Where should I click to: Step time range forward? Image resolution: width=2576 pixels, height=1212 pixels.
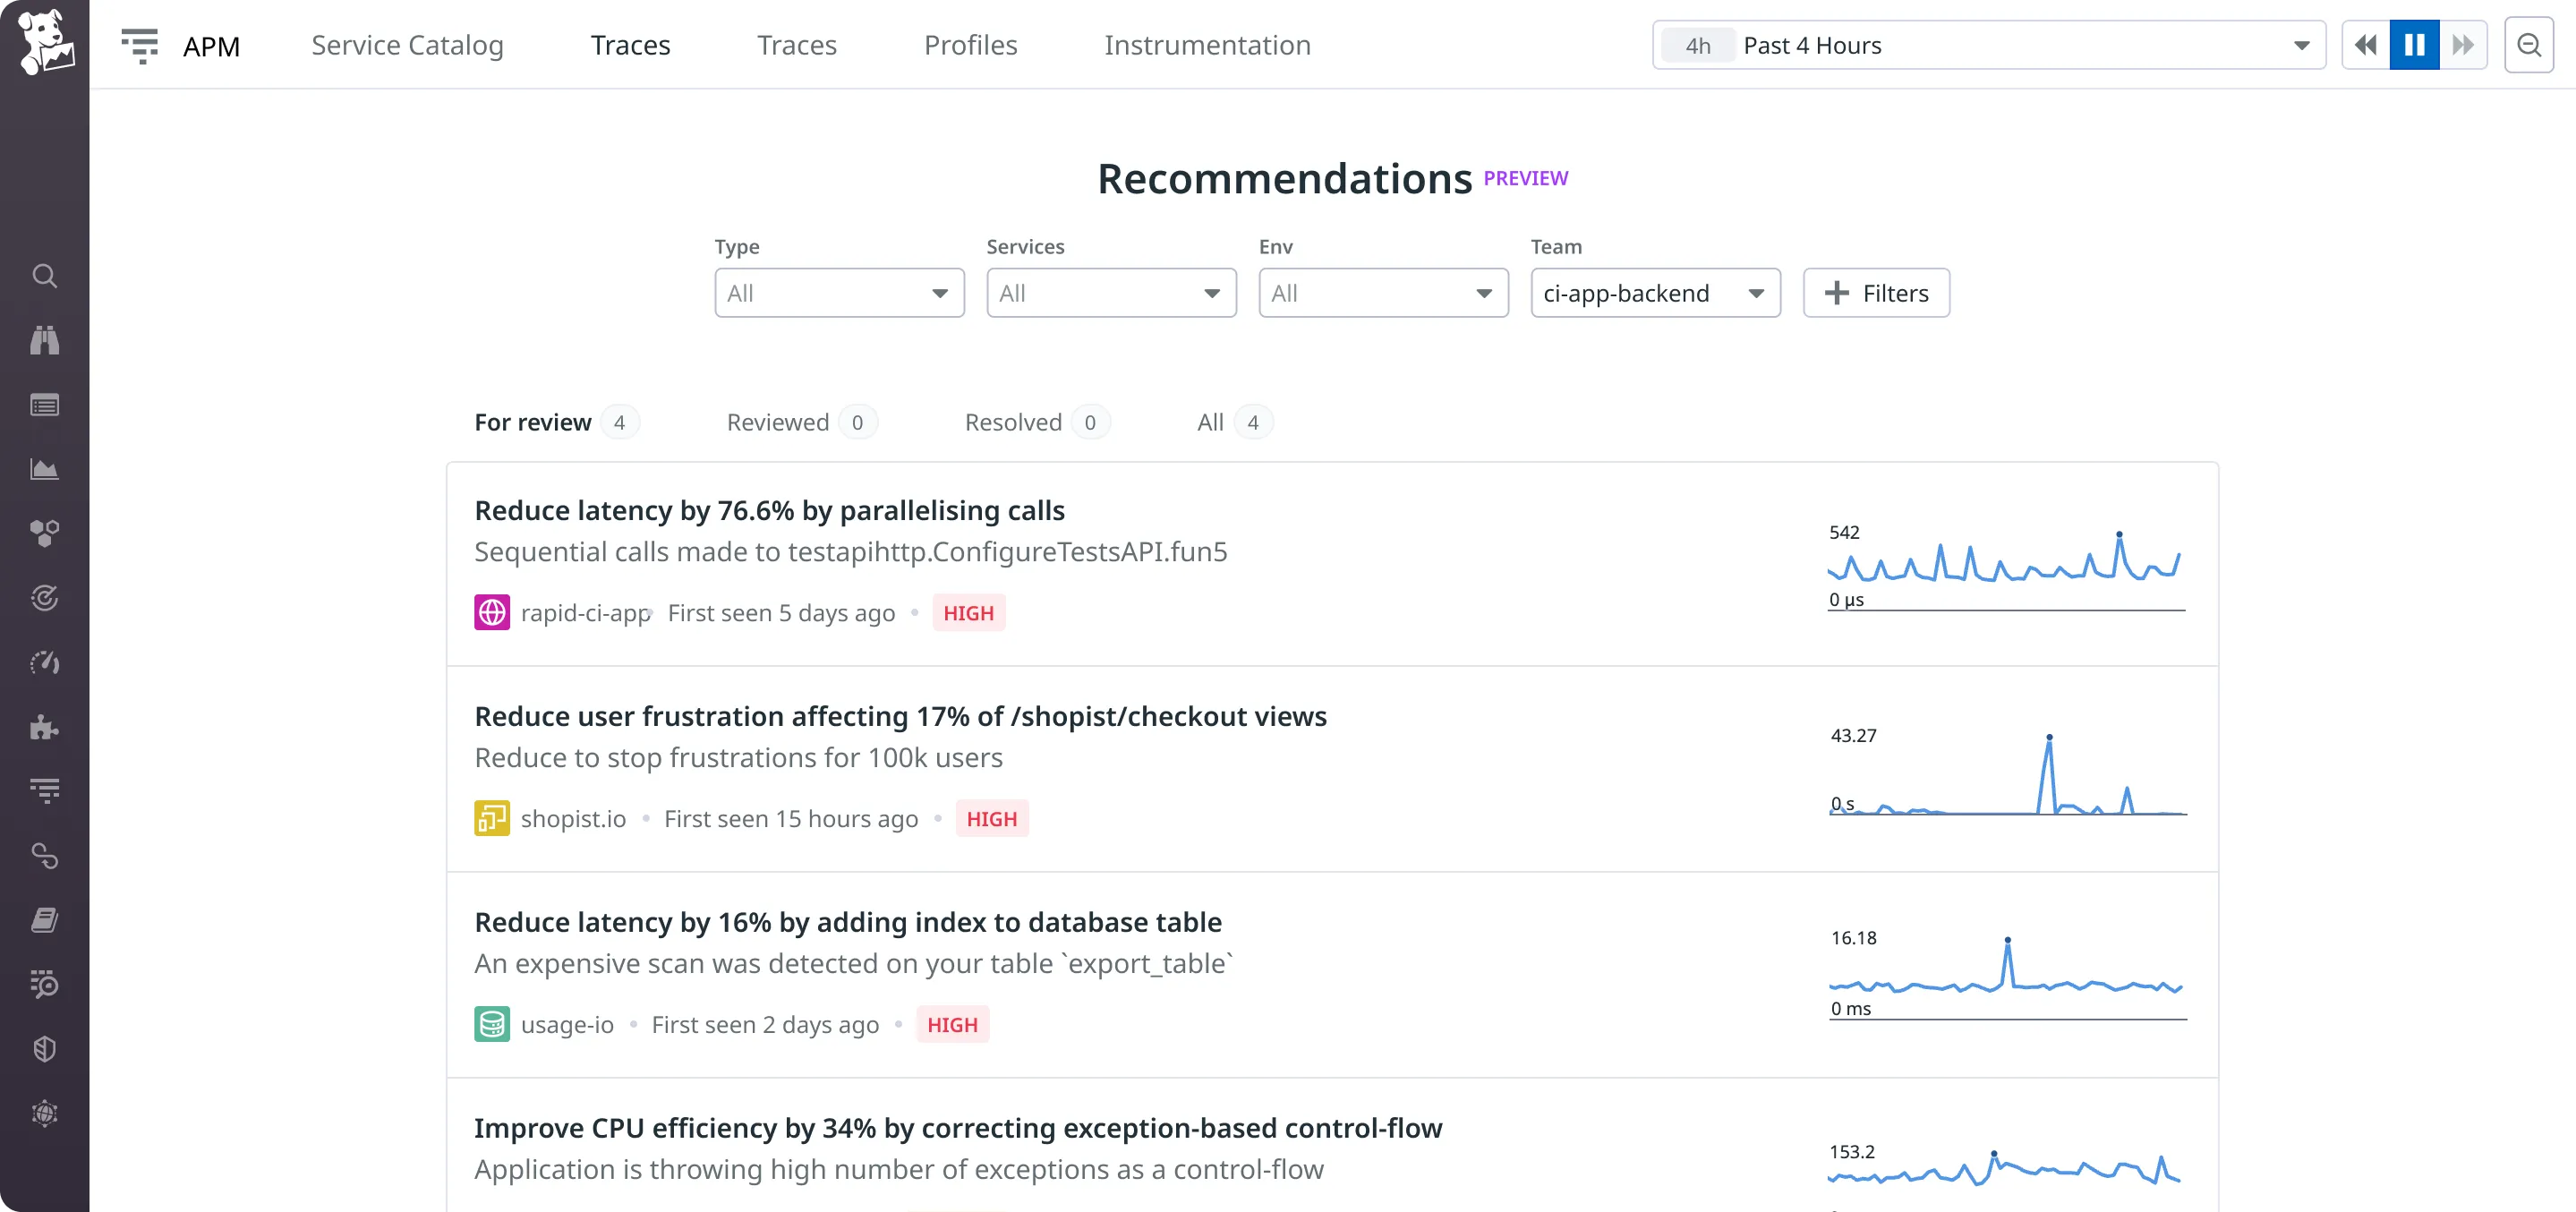click(x=2463, y=45)
